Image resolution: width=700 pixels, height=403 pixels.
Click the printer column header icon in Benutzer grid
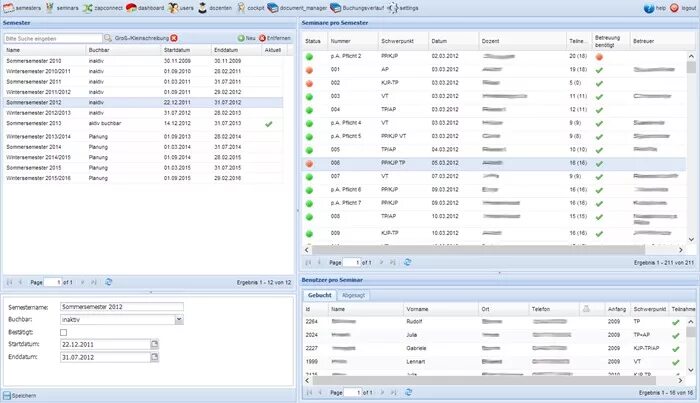pos(586,308)
